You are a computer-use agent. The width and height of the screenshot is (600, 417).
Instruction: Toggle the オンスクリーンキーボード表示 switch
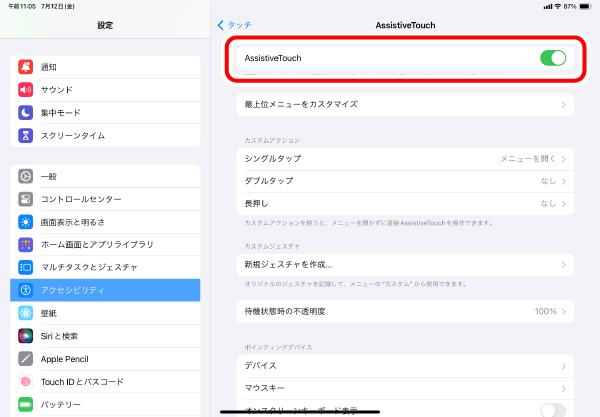(x=552, y=410)
